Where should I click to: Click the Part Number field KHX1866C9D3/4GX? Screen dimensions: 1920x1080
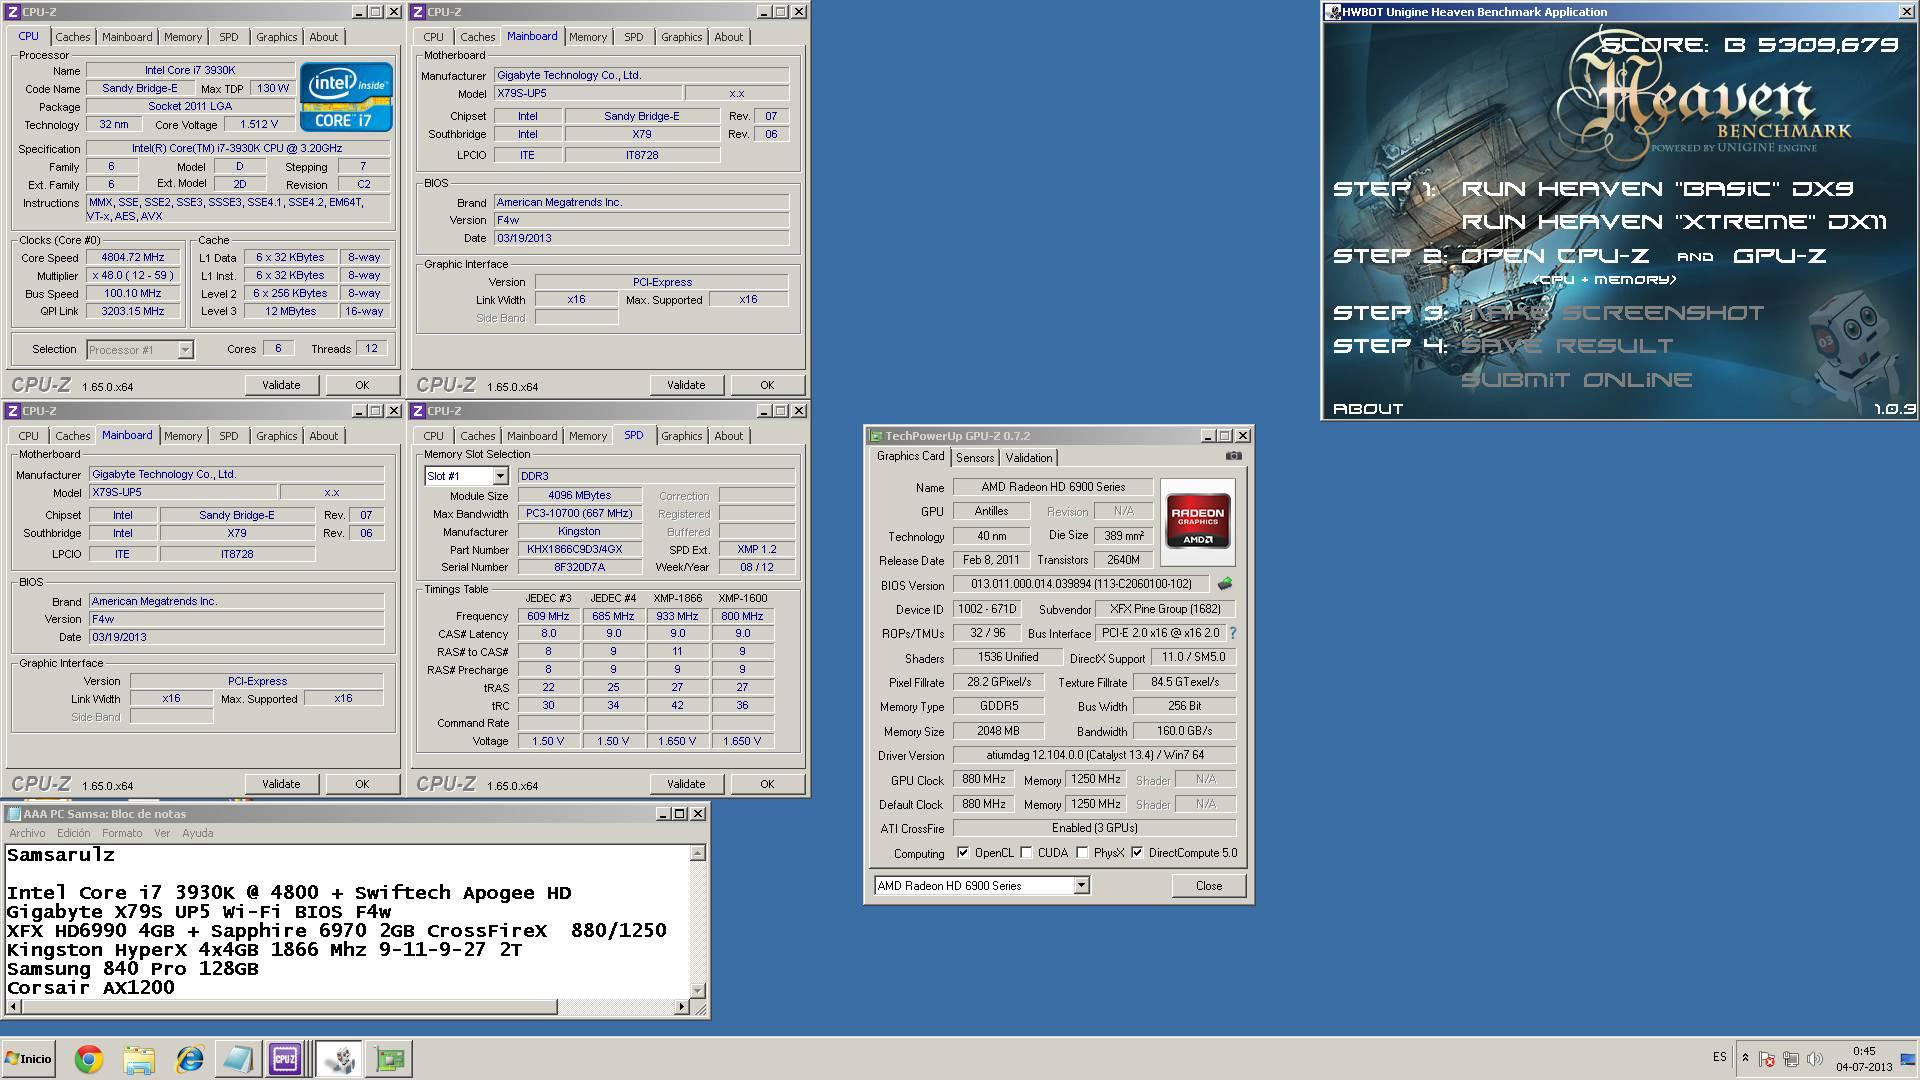pos(579,550)
